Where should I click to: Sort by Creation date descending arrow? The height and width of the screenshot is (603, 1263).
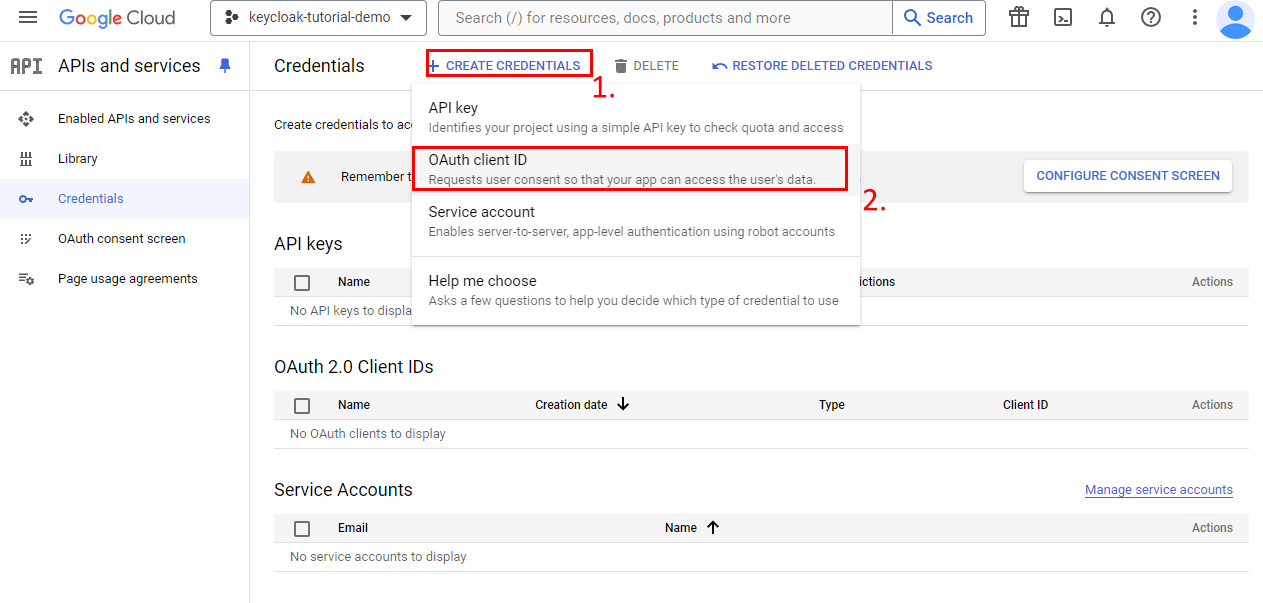coord(623,404)
